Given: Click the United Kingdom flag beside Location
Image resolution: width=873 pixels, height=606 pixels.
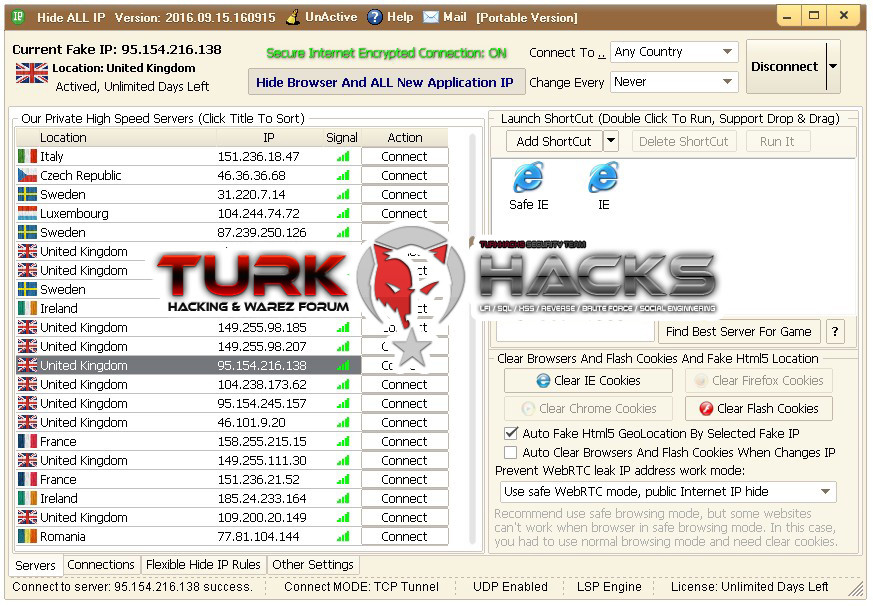Looking at the screenshot, I should (32, 72).
